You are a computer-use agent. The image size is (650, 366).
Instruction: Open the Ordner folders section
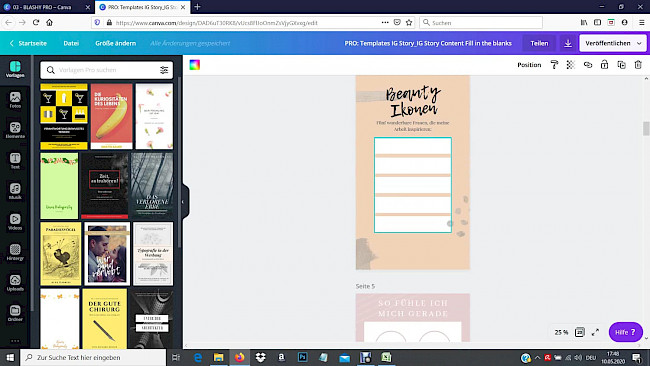[15, 313]
